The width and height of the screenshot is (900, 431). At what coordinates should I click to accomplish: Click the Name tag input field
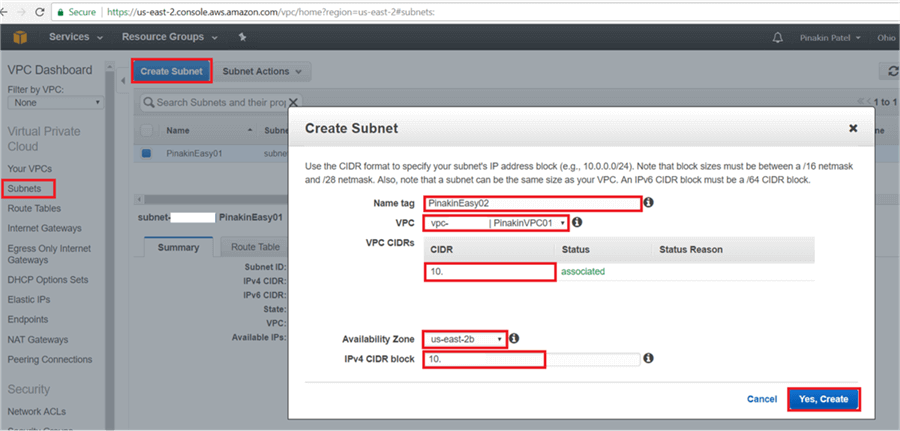(x=533, y=203)
